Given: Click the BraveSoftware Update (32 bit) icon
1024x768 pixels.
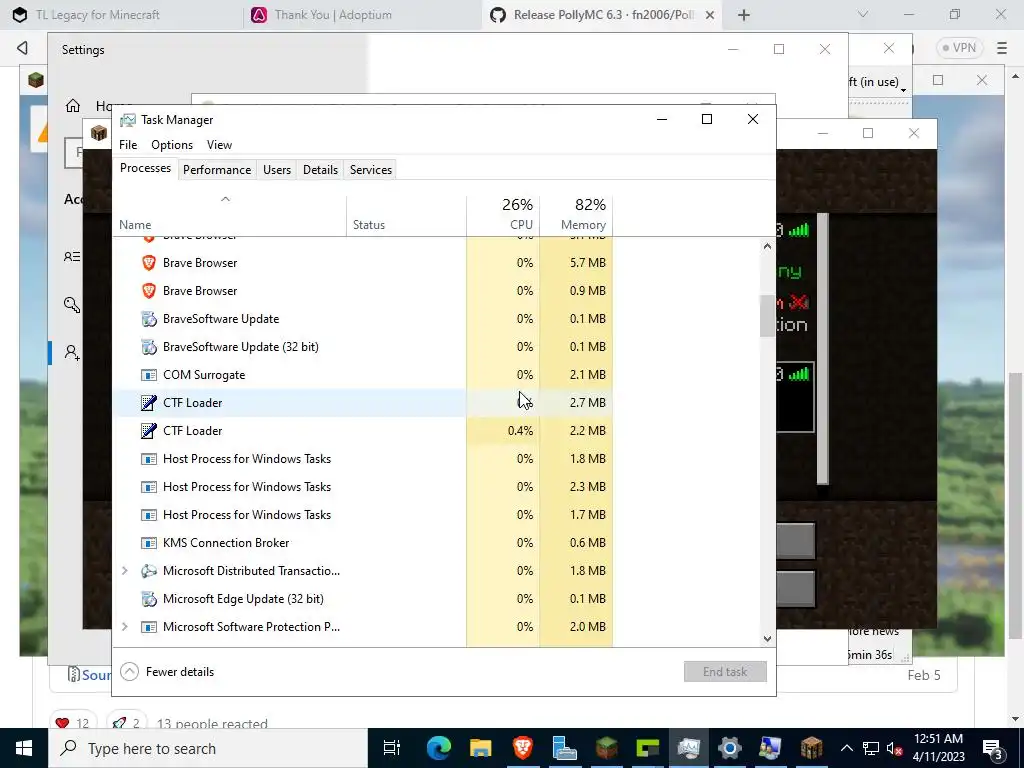Looking at the screenshot, I should 149,347.
